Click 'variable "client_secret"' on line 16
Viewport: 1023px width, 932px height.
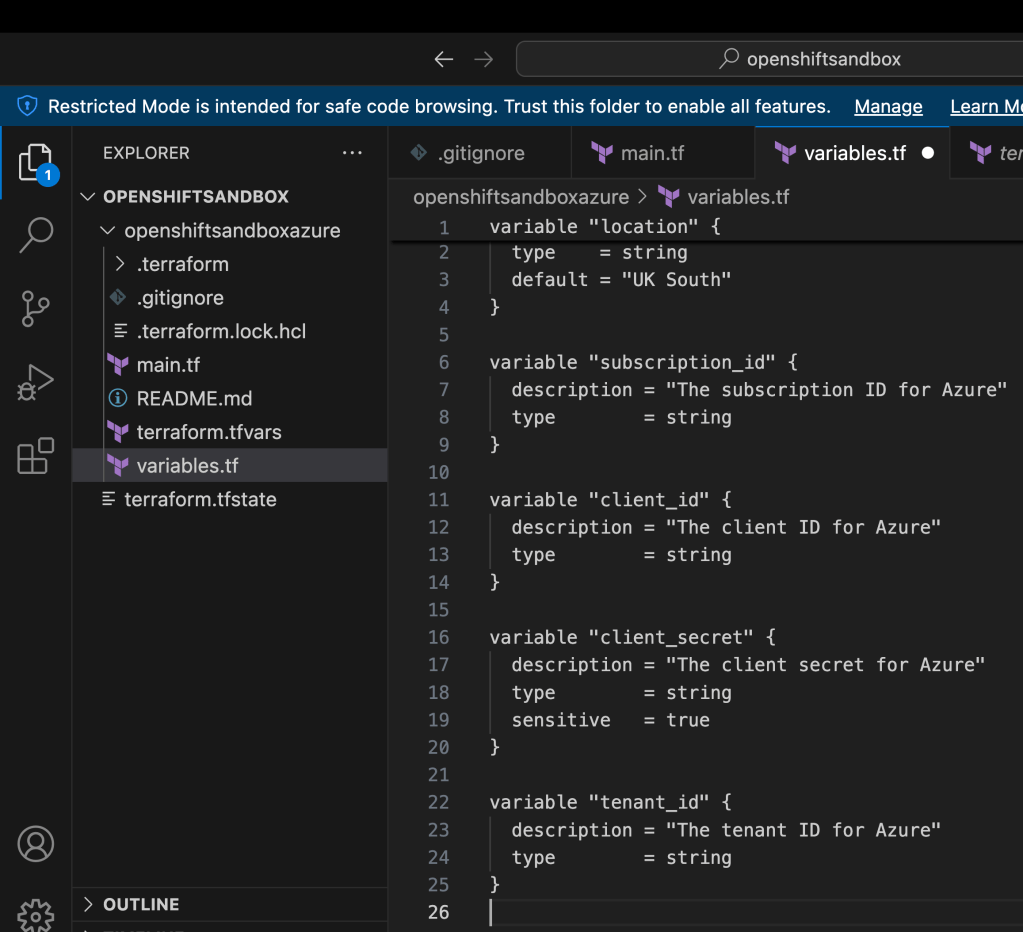click(621, 637)
